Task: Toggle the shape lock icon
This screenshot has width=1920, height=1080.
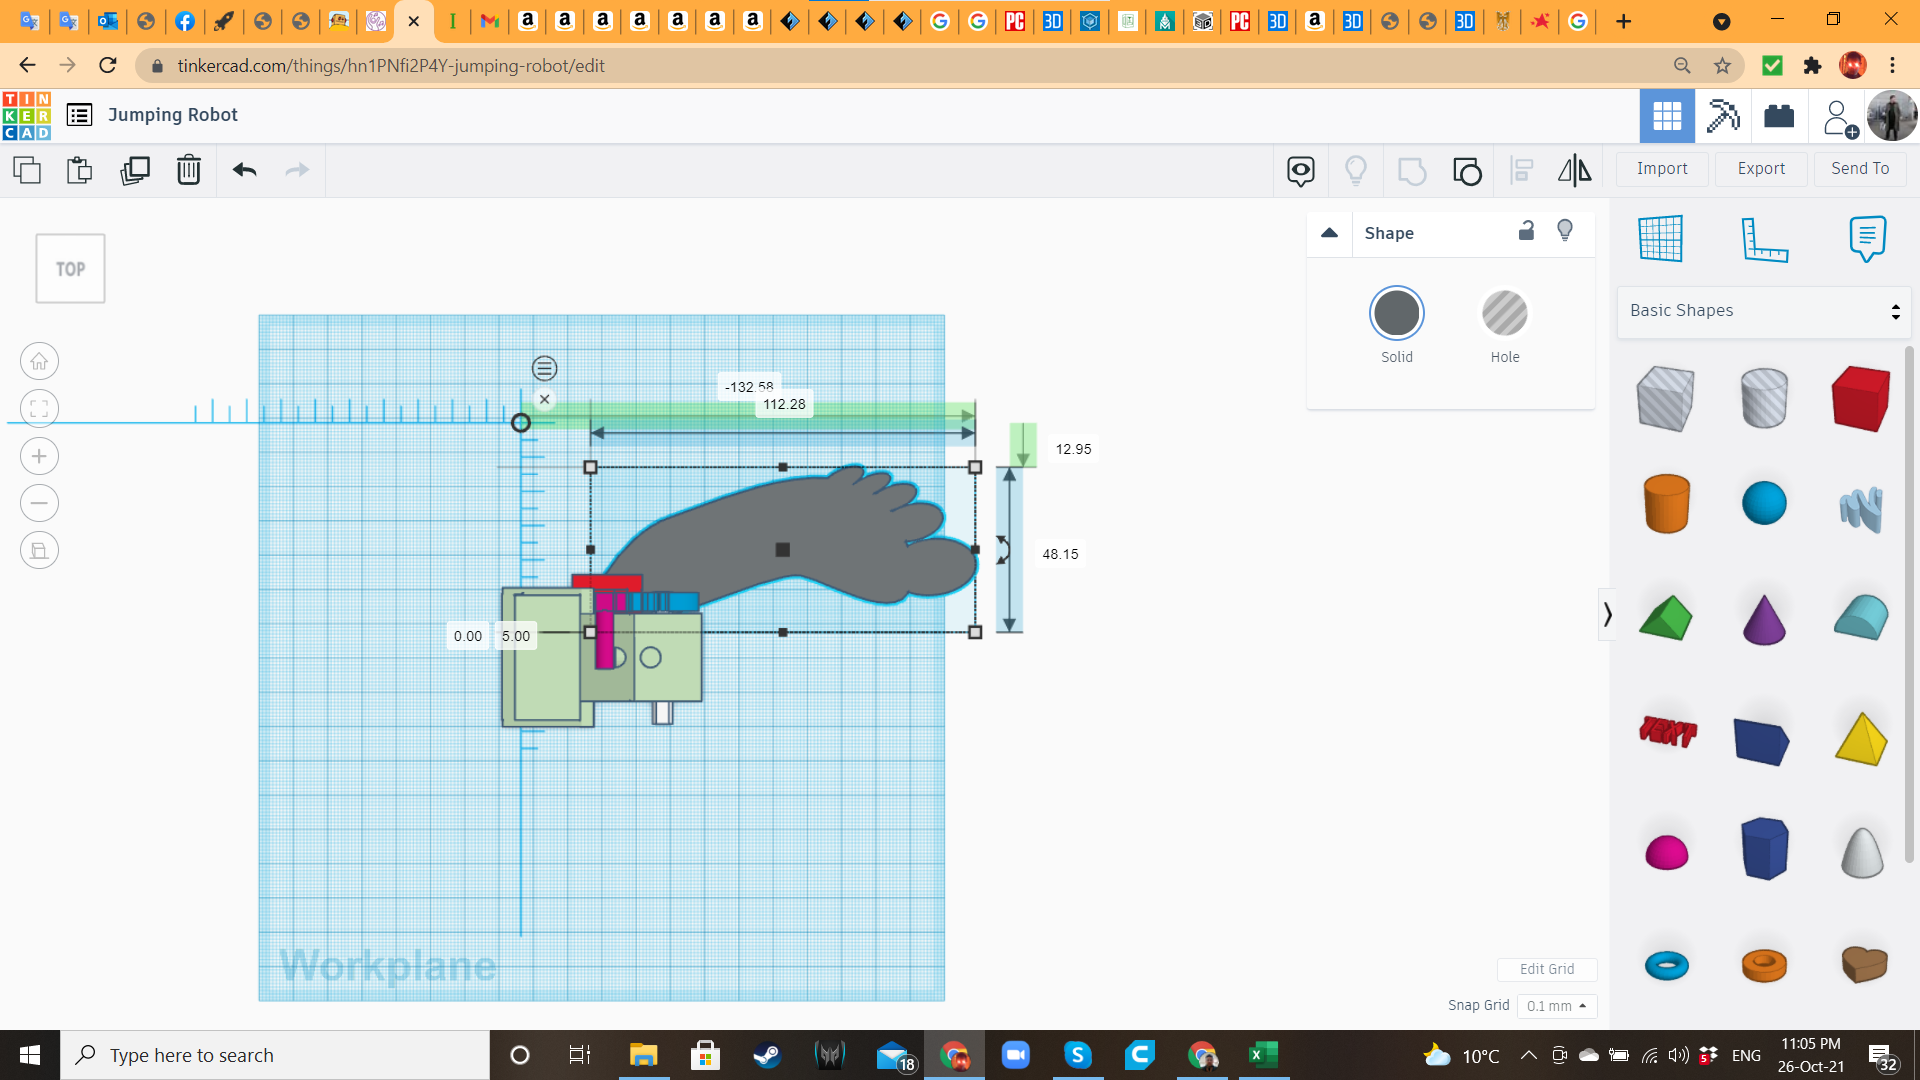Action: pos(1526,231)
